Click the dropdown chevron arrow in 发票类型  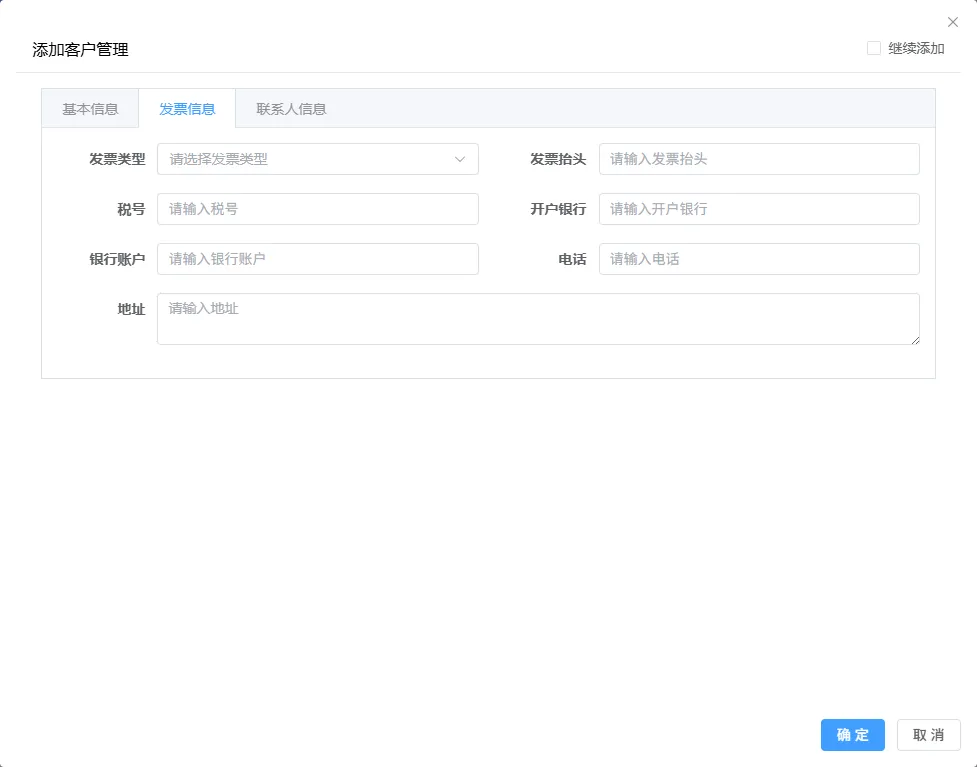[460, 160]
